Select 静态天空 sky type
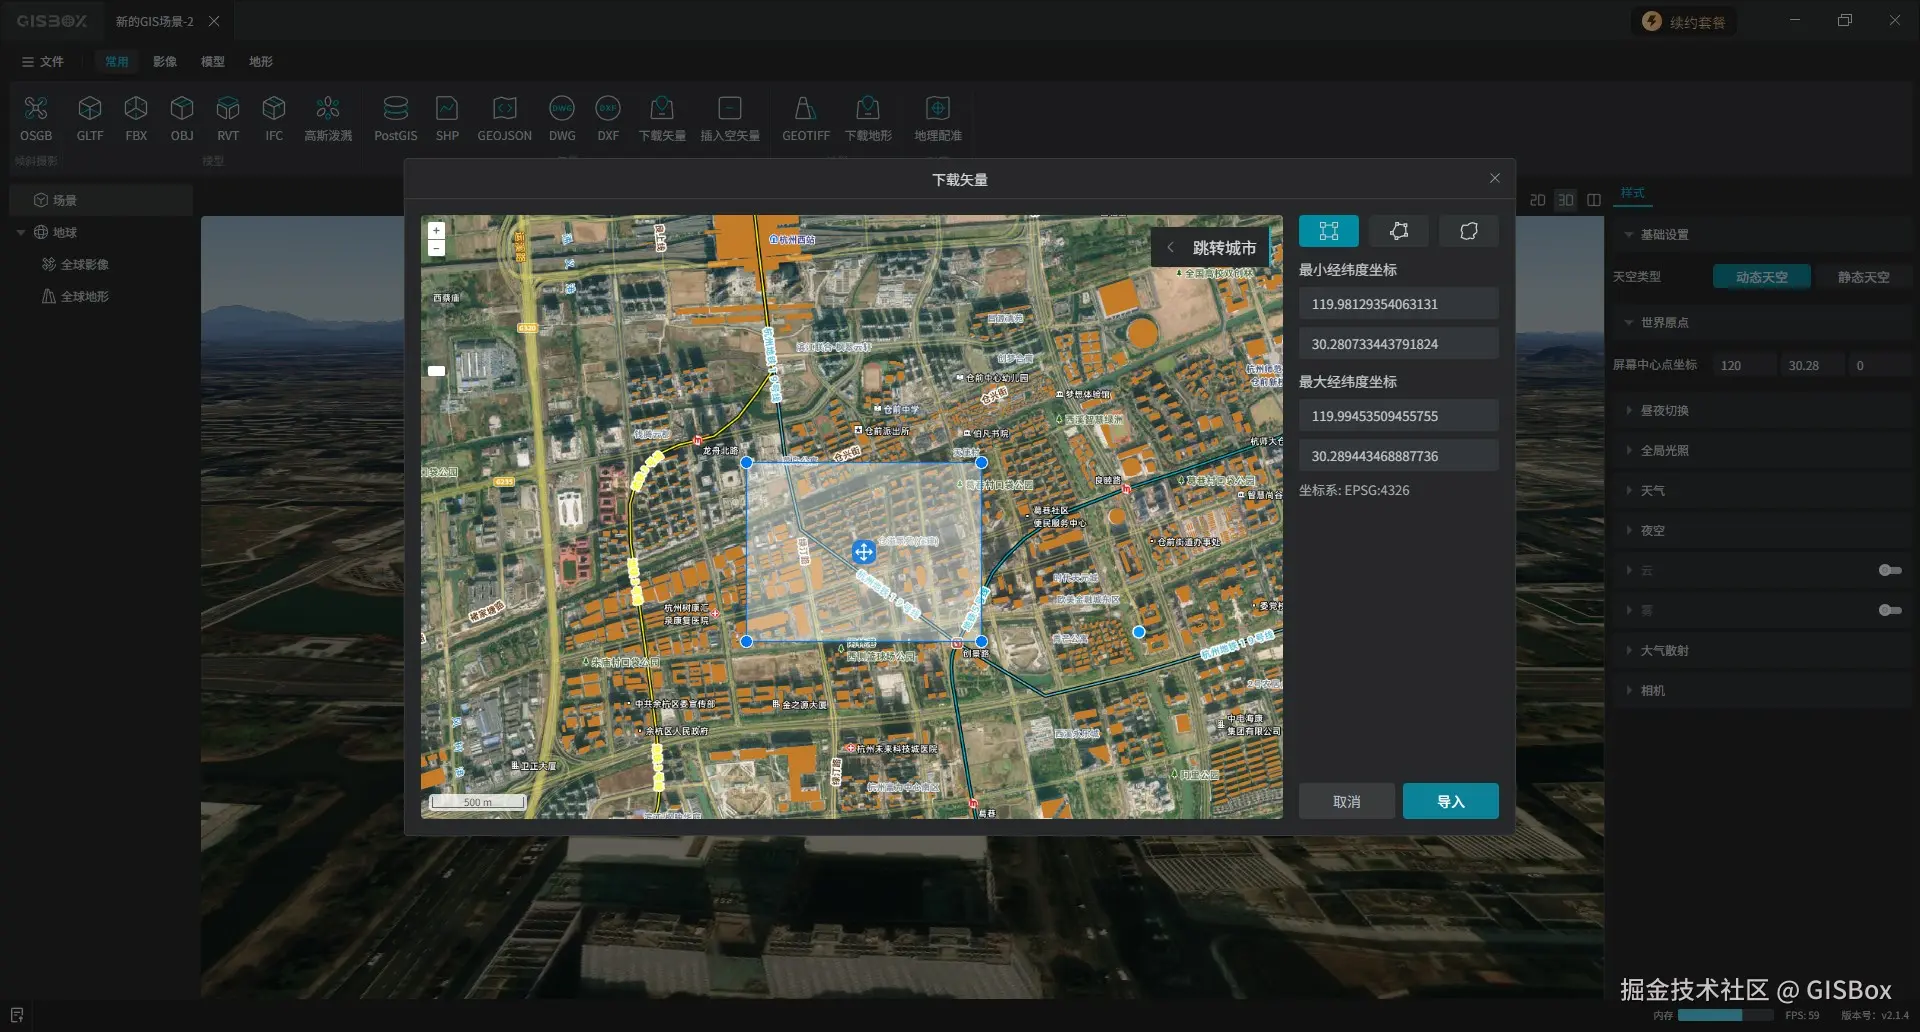1920x1032 pixels. pos(1863,277)
